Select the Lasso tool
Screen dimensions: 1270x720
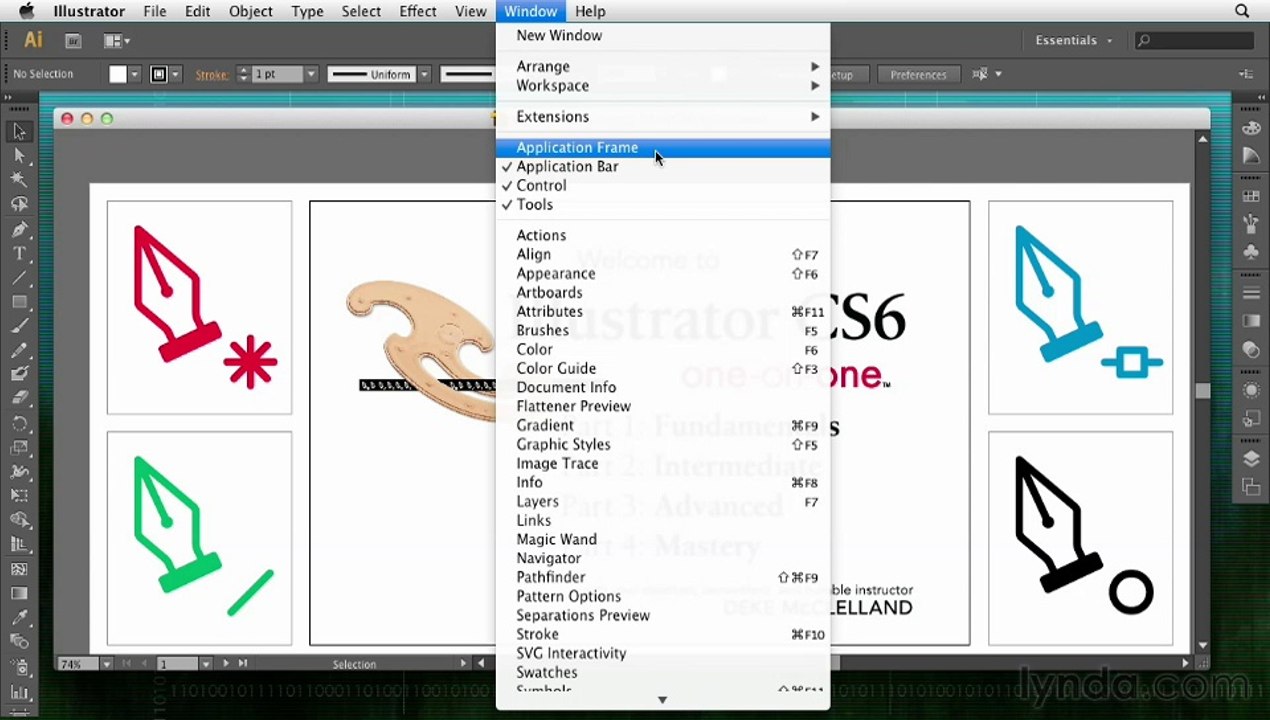point(19,204)
